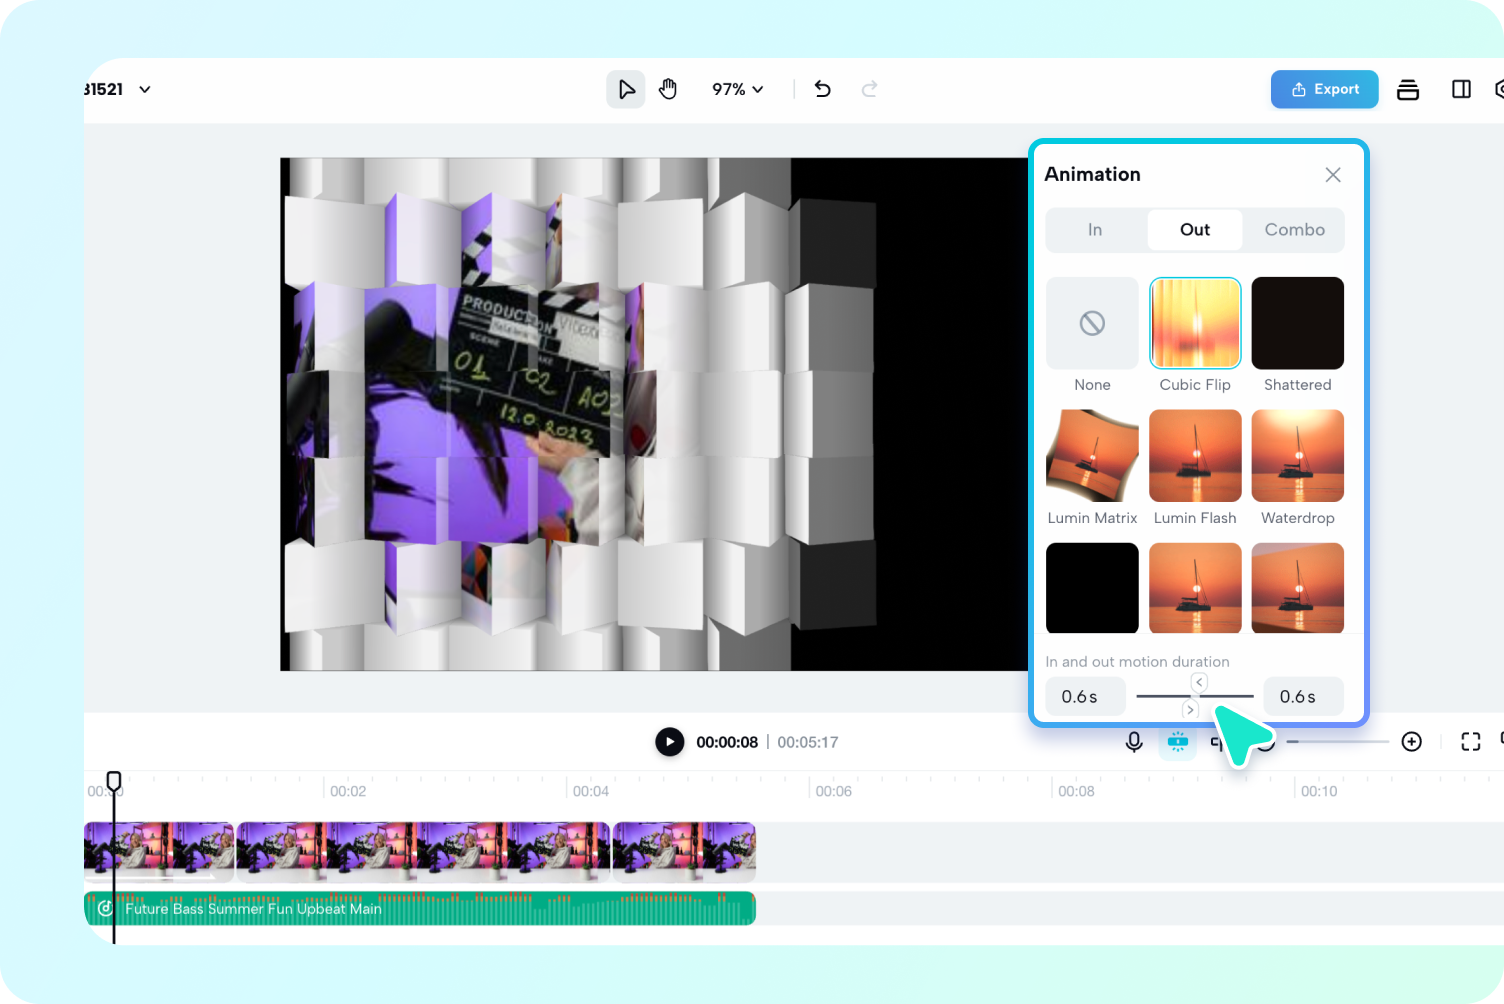Click the layers stack icon near Export
Image resolution: width=1504 pixels, height=1004 pixels.
[1408, 89]
